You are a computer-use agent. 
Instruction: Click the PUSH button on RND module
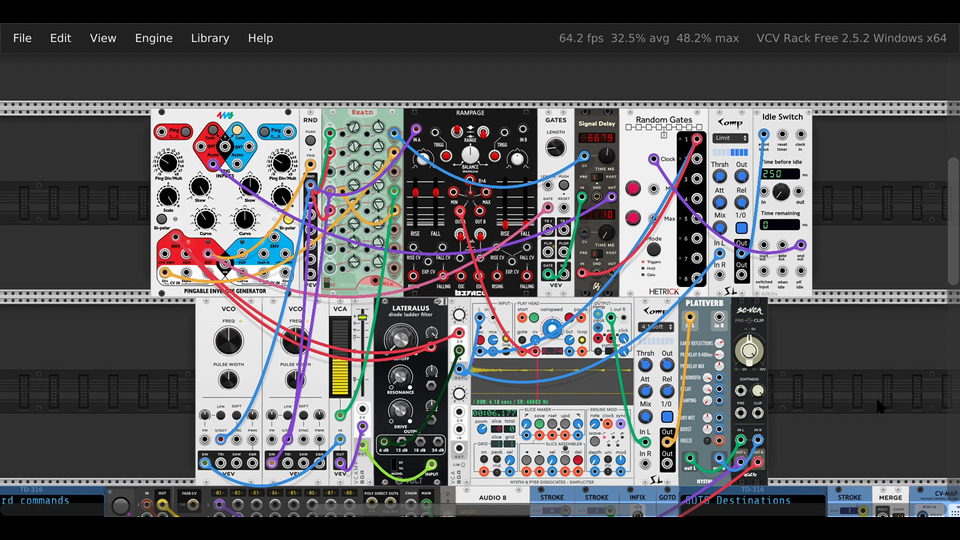(x=310, y=140)
